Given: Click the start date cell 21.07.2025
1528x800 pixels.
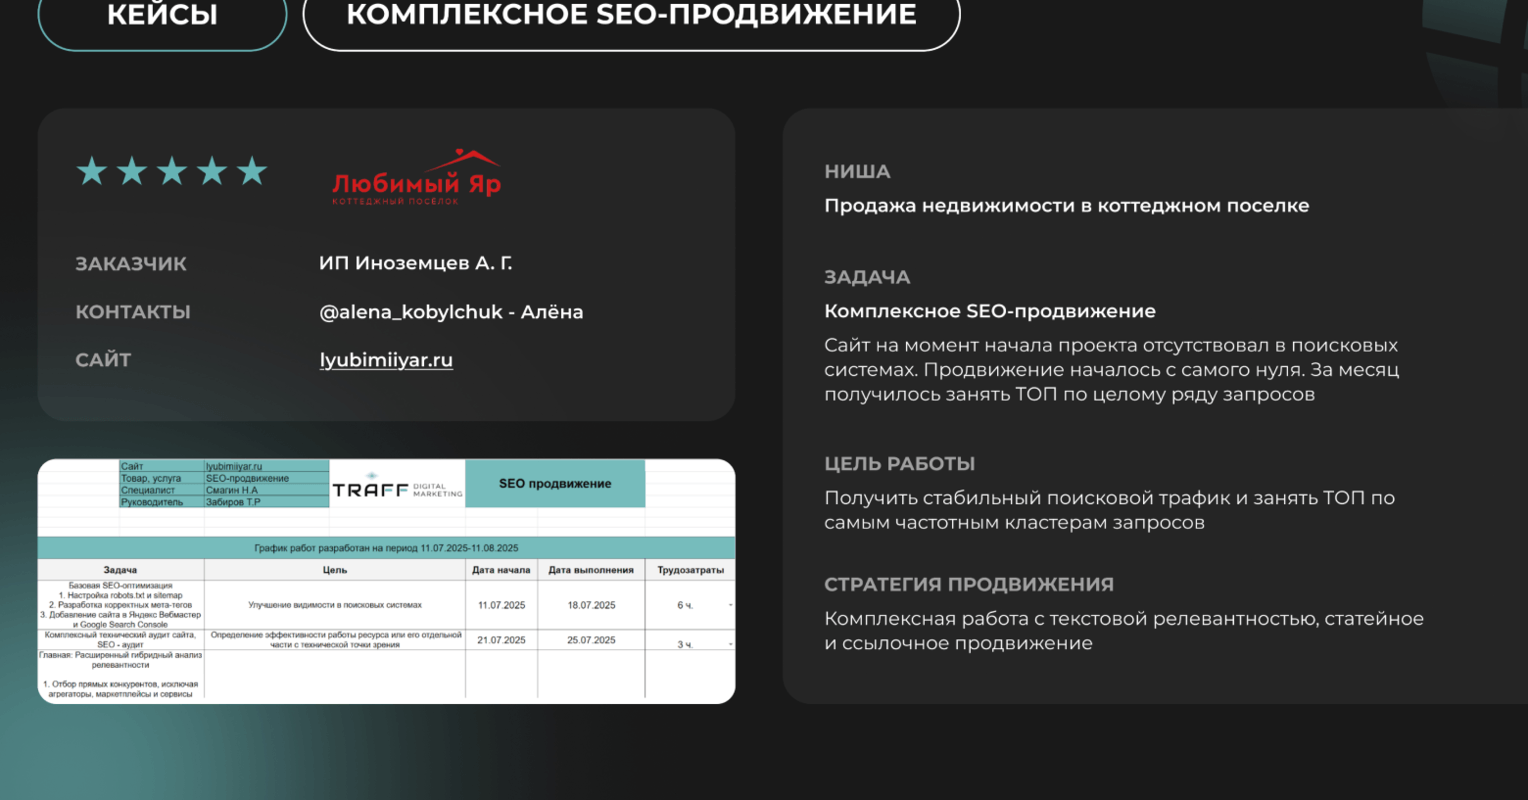Looking at the screenshot, I should click(x=501, y=640).
